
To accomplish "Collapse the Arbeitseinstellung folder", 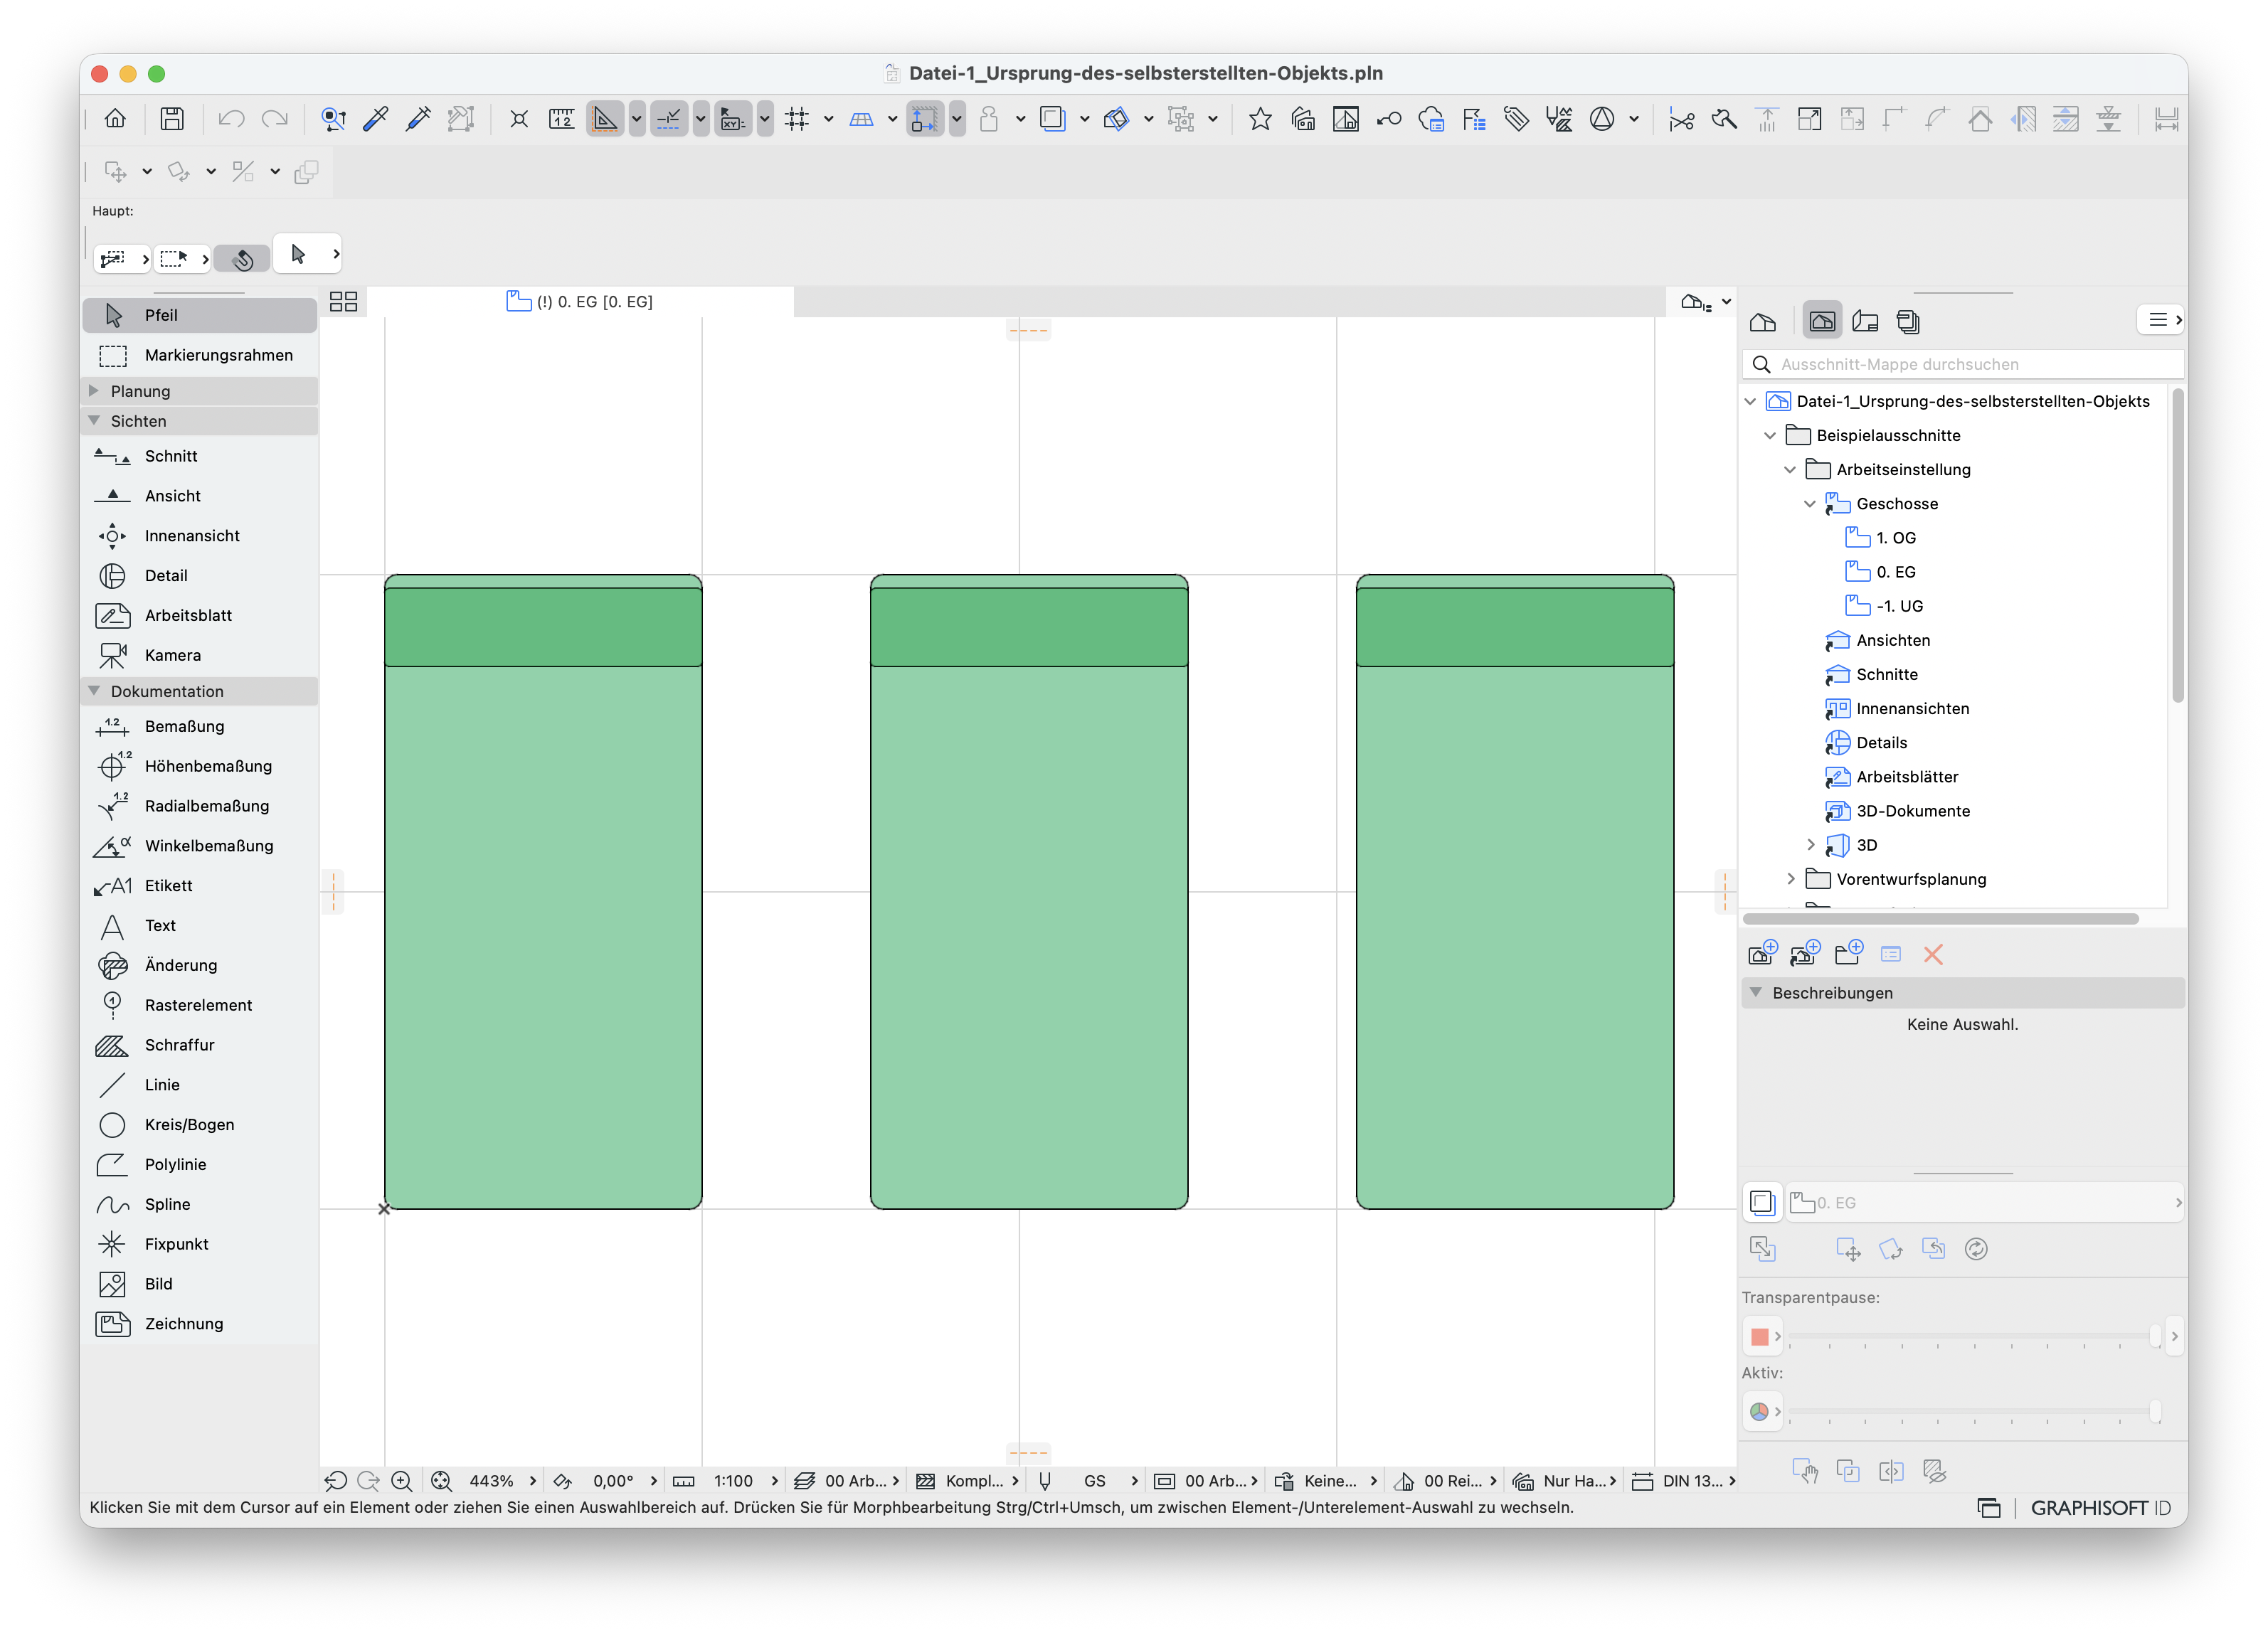I will [1790, 469].
